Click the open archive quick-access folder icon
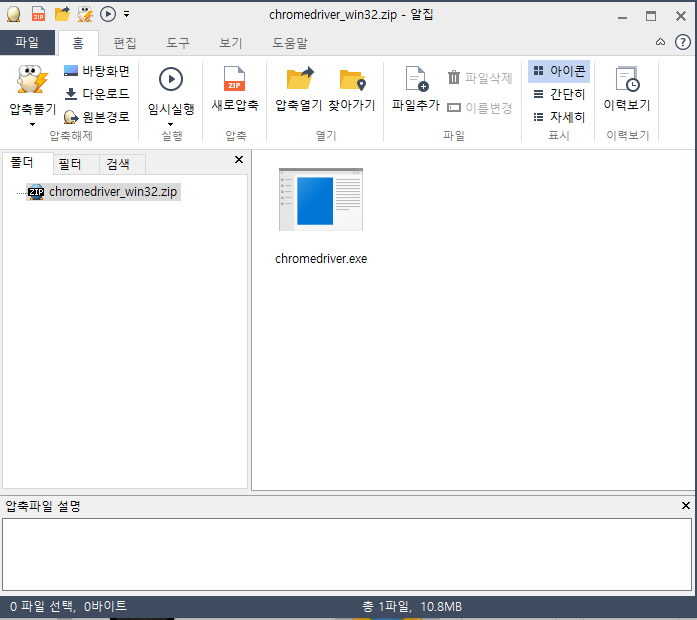The width and height of the screenshot is (697, 620). tap(62, 14)
